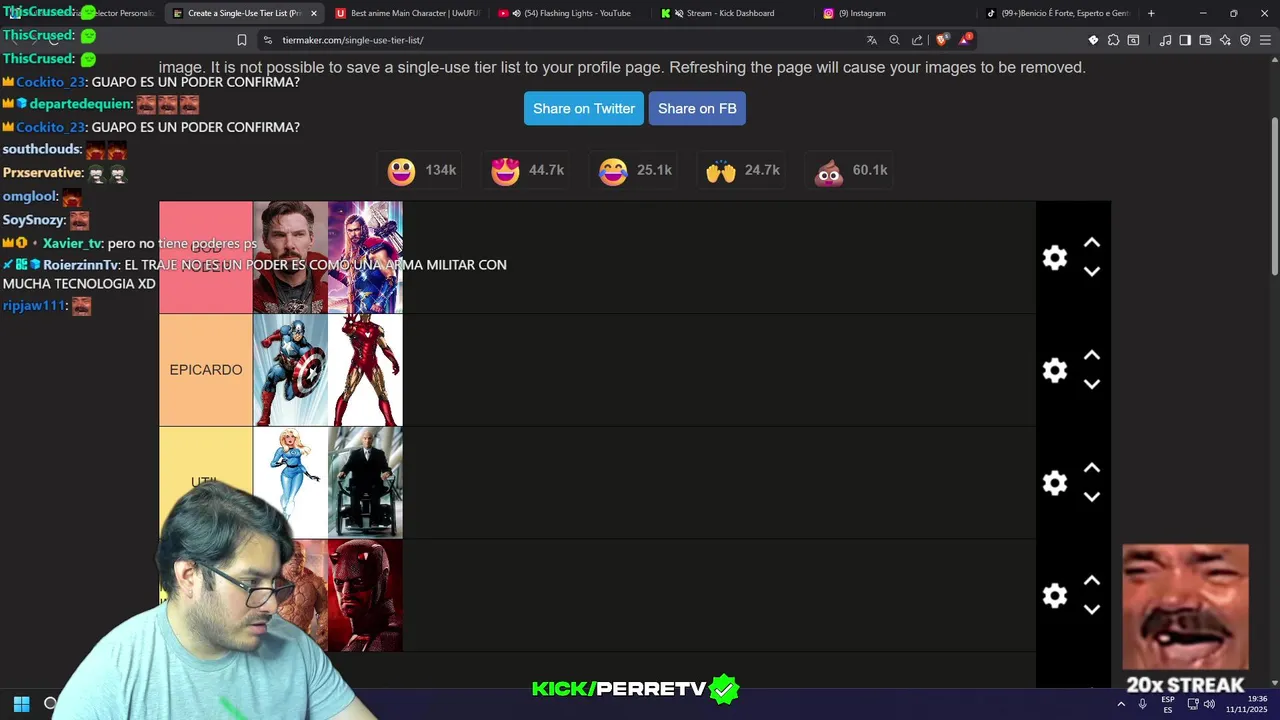Open the volume speaker tray icon
This screenshot has height=720, width=1280.
coord(1210,704)
